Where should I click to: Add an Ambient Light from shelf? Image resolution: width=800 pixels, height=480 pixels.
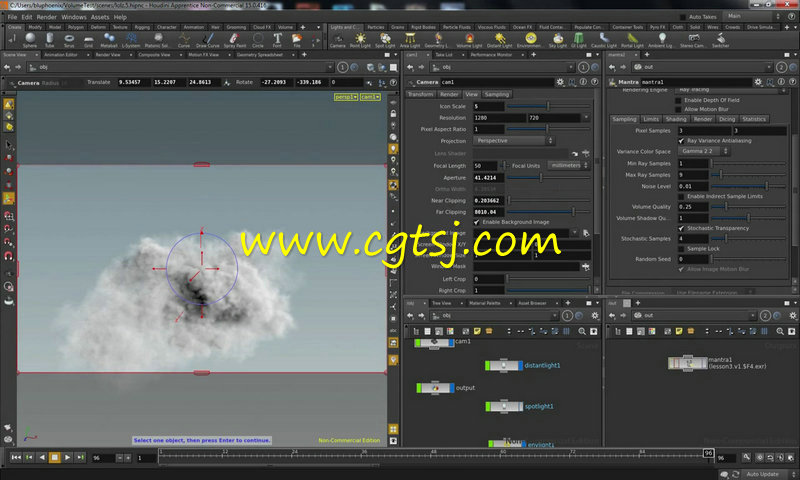[x=662, y=40]
